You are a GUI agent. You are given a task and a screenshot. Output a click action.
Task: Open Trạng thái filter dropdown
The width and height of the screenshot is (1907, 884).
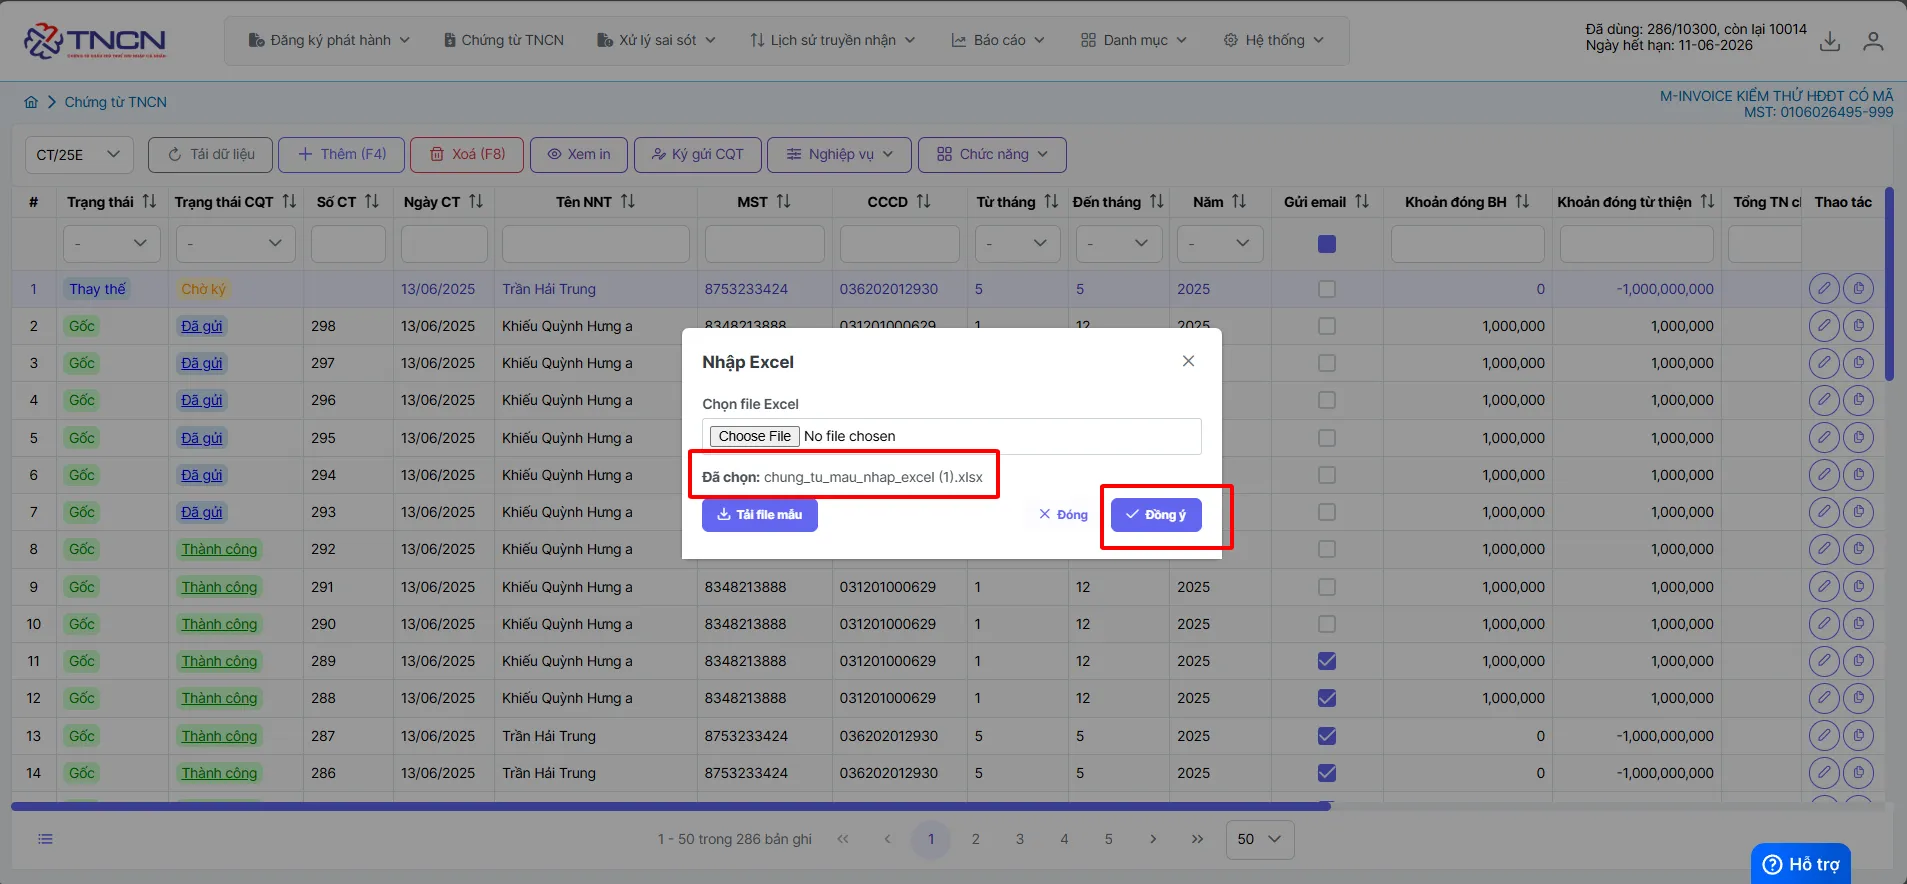point(110,244)
